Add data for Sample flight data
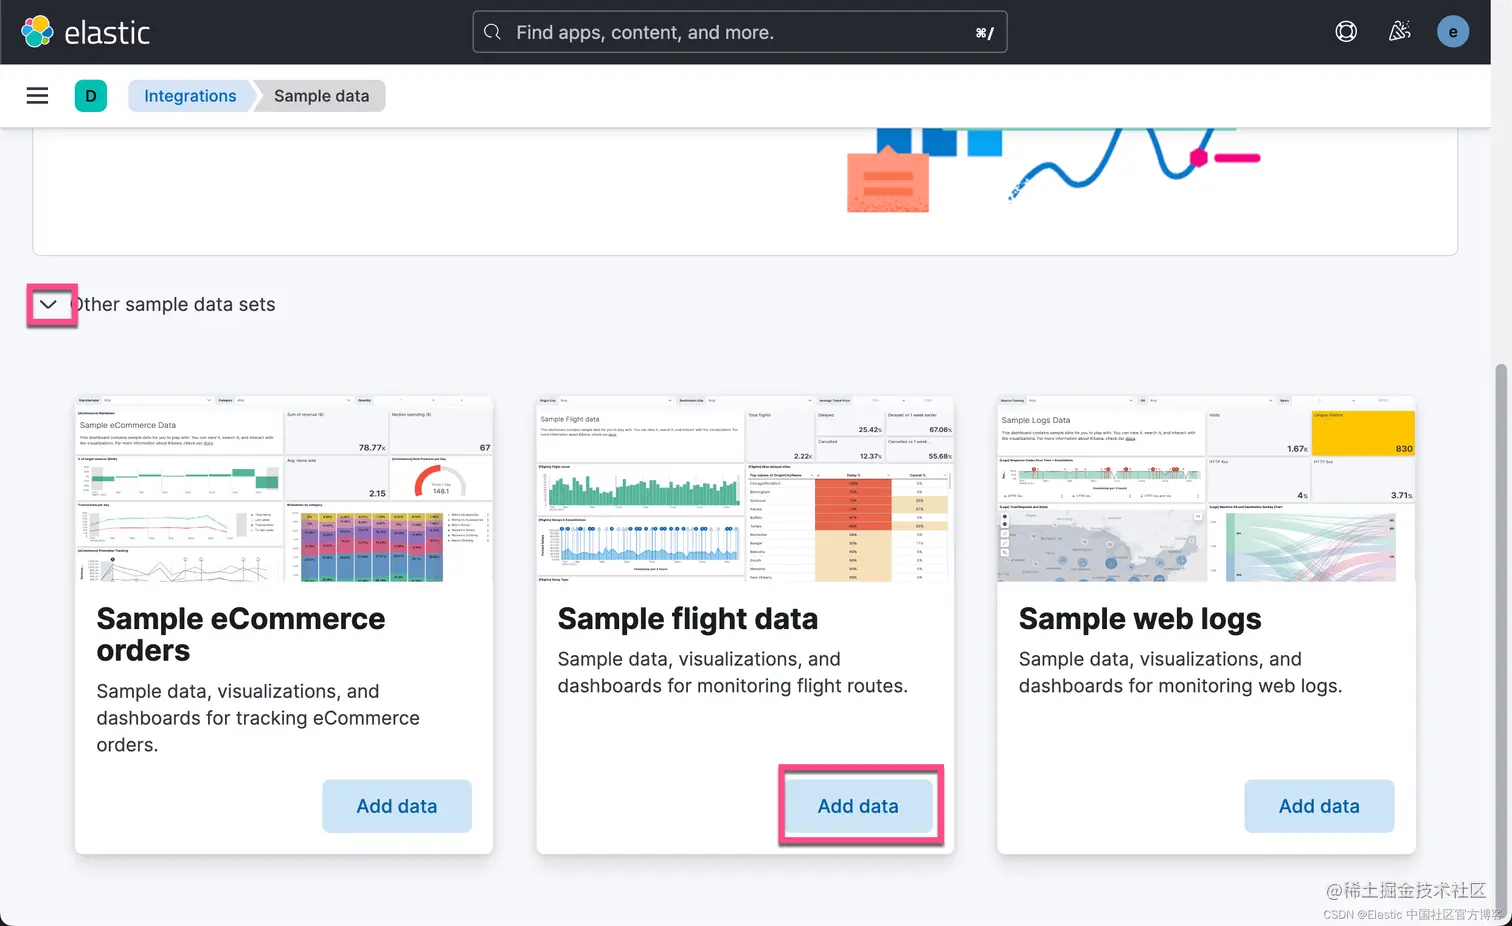1512x926 pixels. [858, 806]
